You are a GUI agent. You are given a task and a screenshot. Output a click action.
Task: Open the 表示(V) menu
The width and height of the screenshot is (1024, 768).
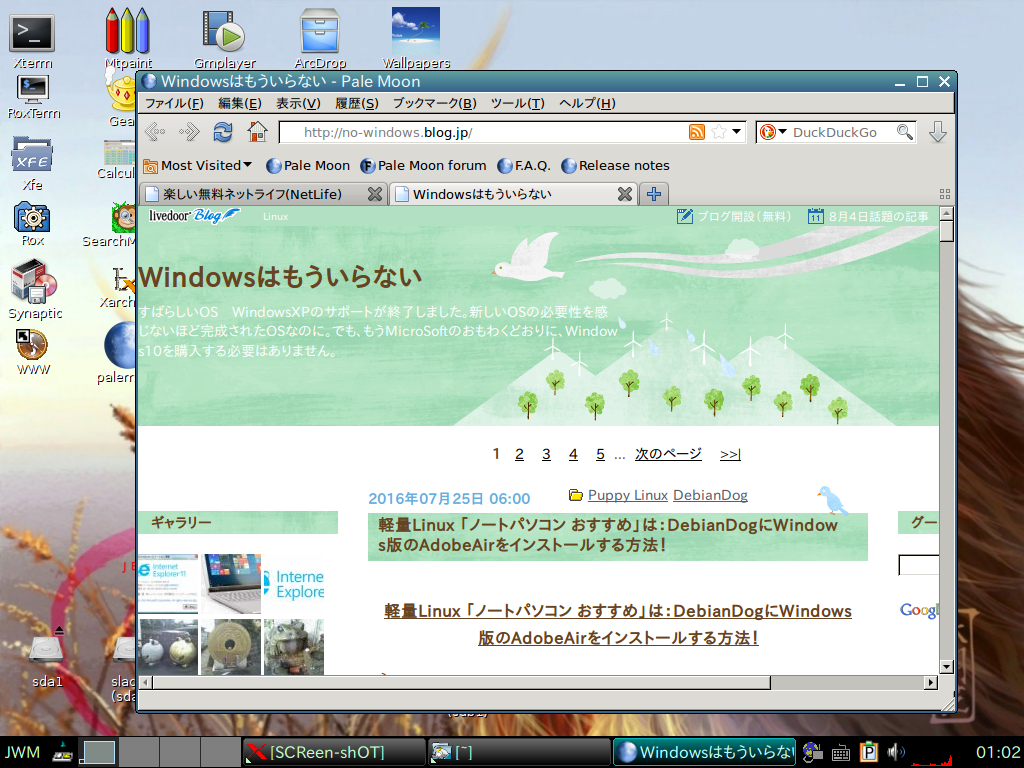pyautogui.click(x=298, y=103)
